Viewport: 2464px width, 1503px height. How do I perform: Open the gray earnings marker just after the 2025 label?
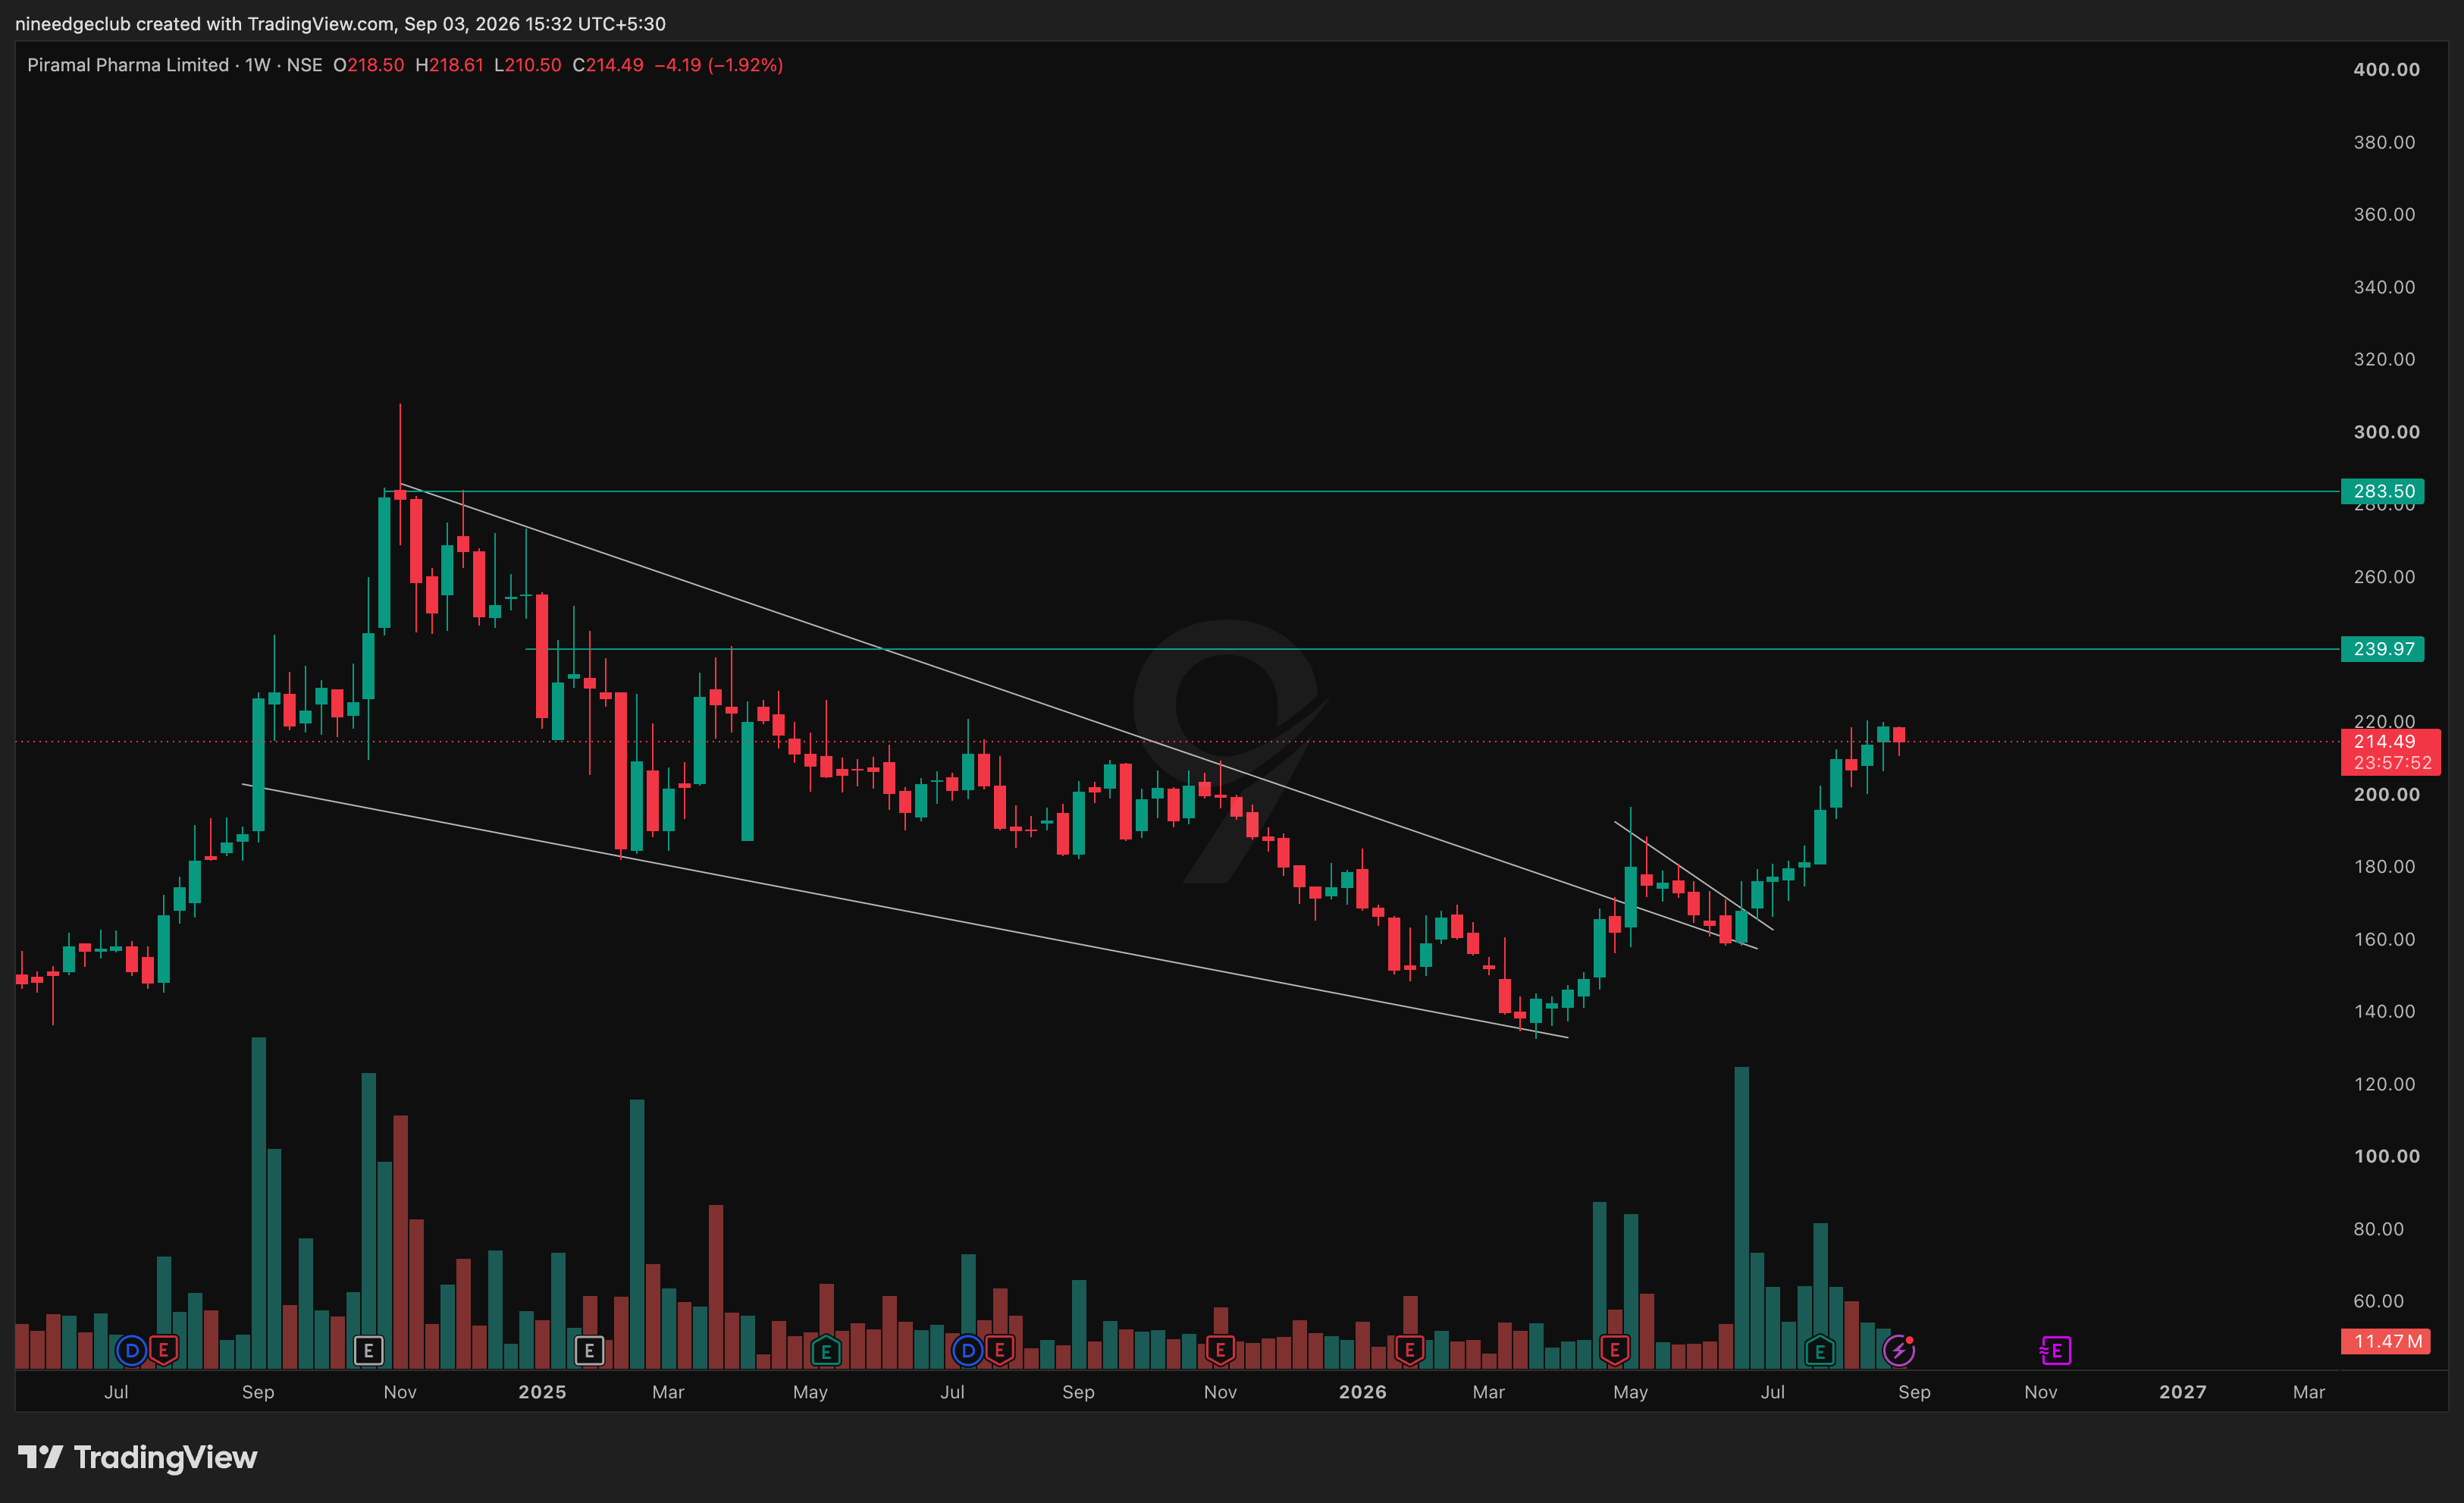point(589,1351)
